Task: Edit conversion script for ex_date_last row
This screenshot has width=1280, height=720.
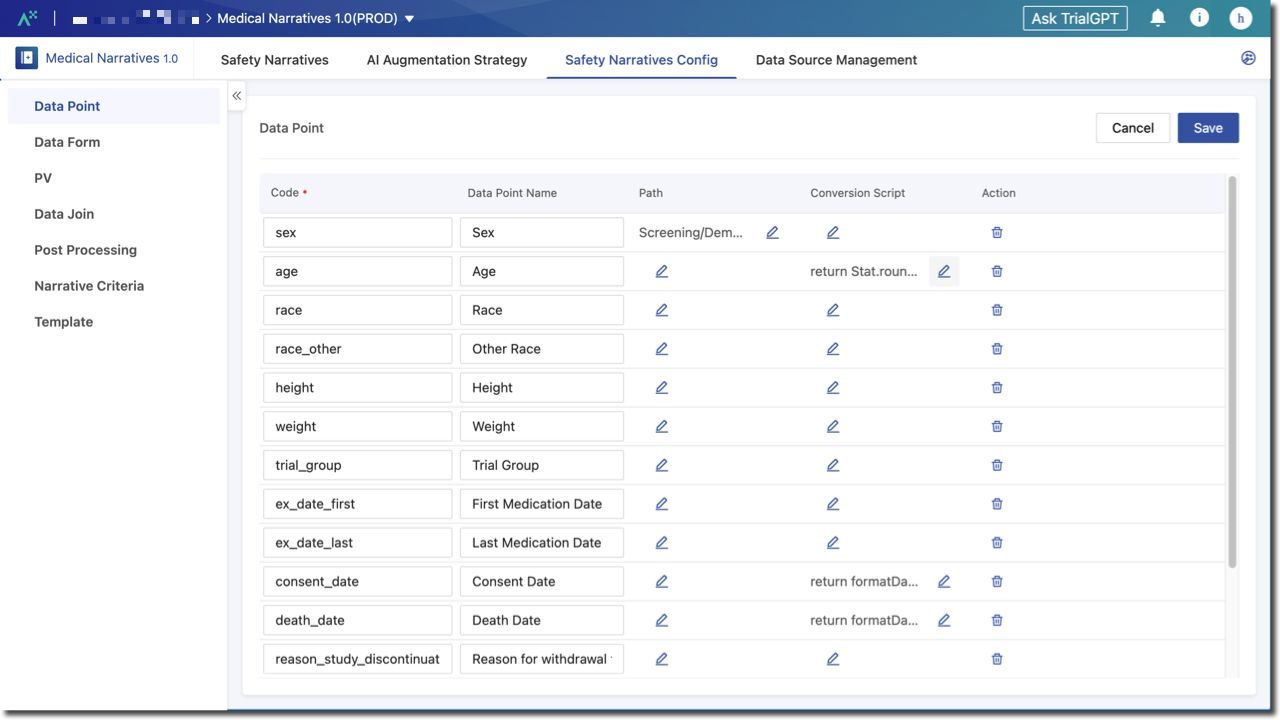Action: point(833,543)
